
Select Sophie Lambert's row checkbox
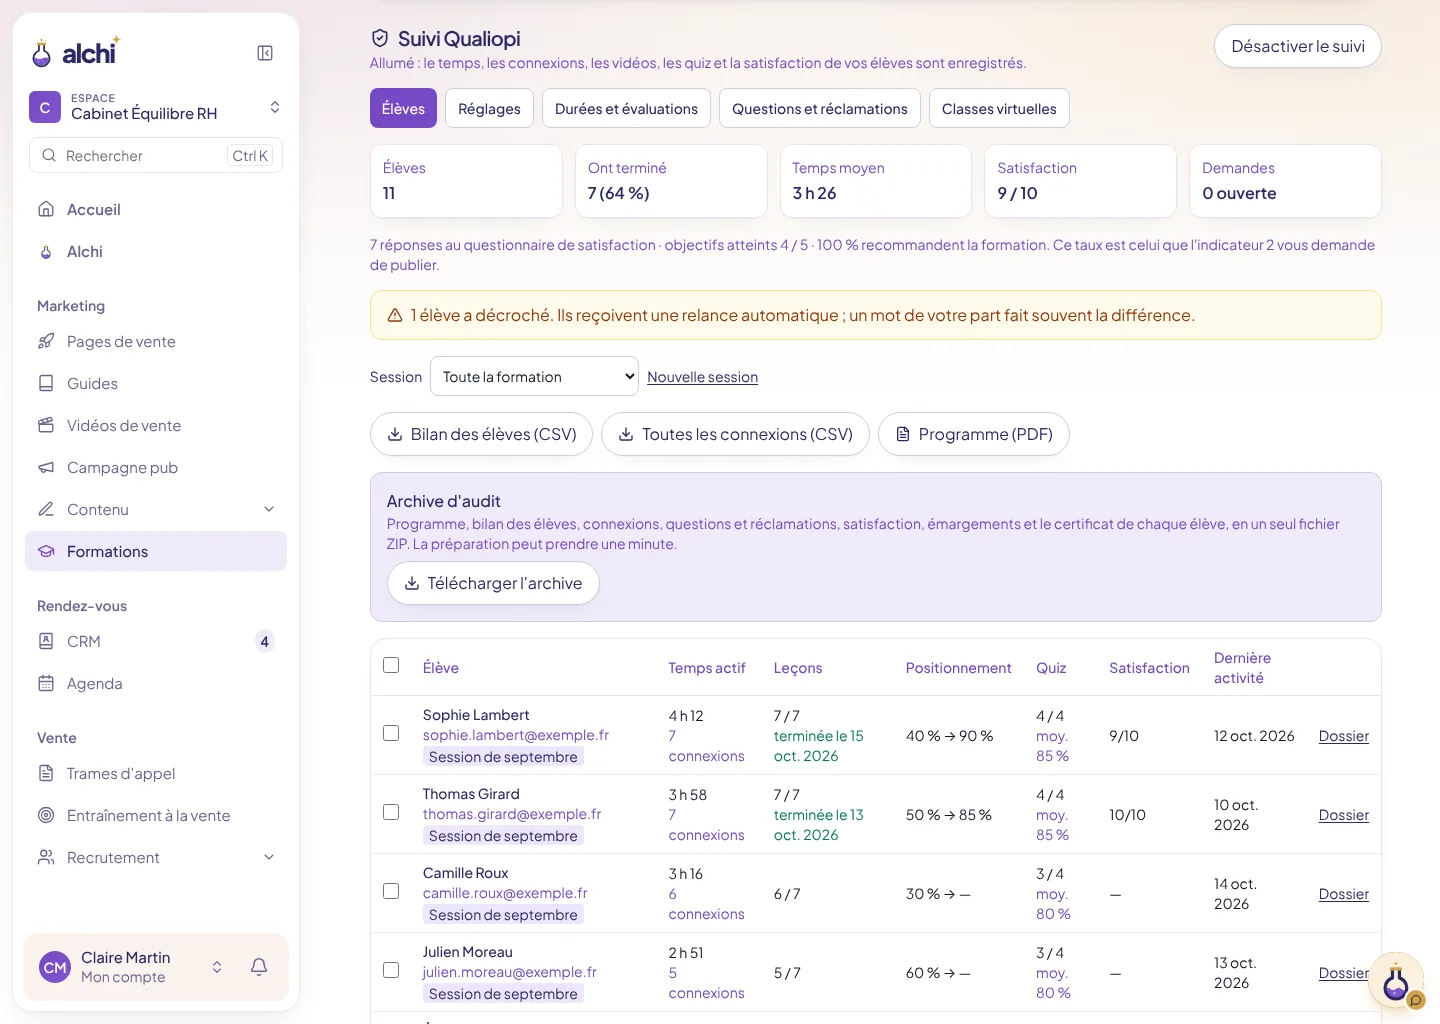click(391, 733)
